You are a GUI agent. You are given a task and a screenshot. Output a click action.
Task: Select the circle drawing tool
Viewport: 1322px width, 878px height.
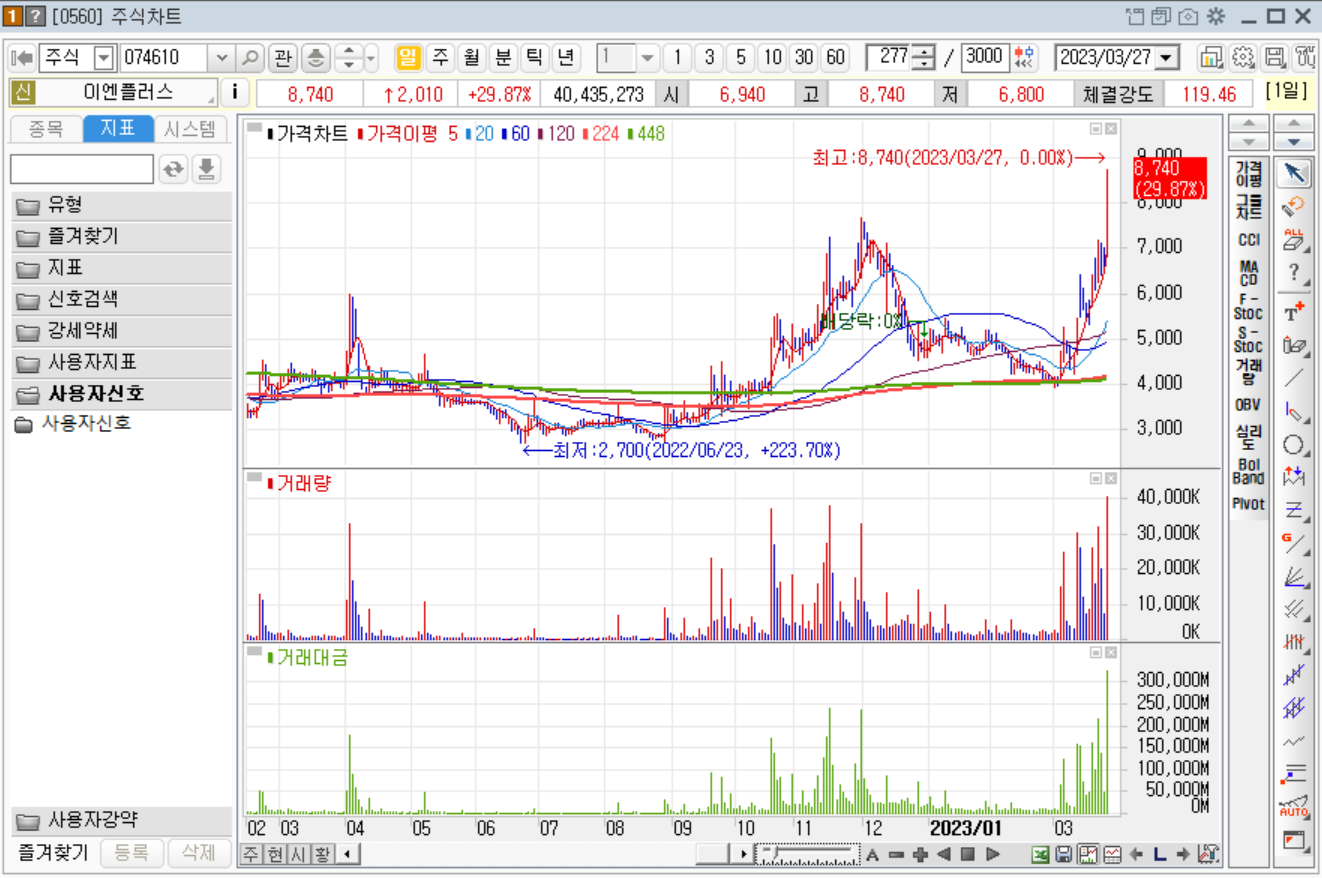pos(1295,444)
